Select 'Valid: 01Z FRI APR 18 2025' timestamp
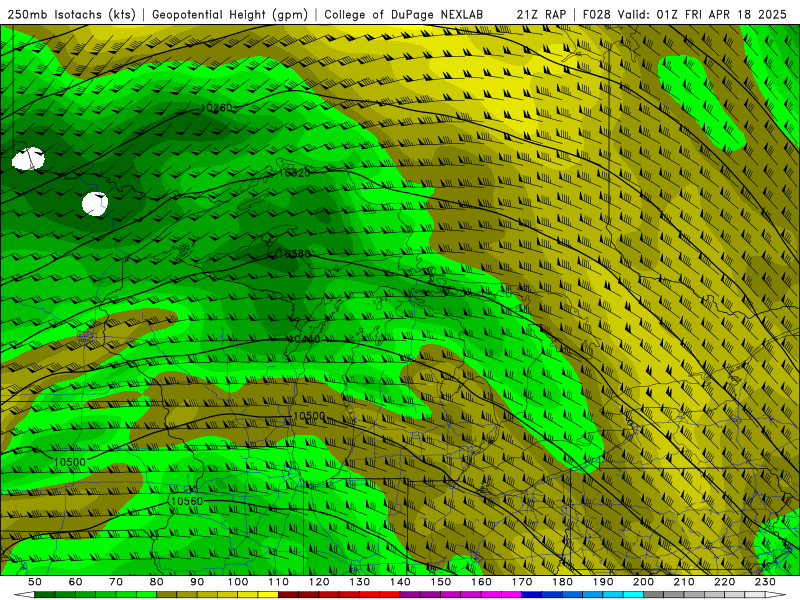The image size is (800, 600). coord(702,15)
